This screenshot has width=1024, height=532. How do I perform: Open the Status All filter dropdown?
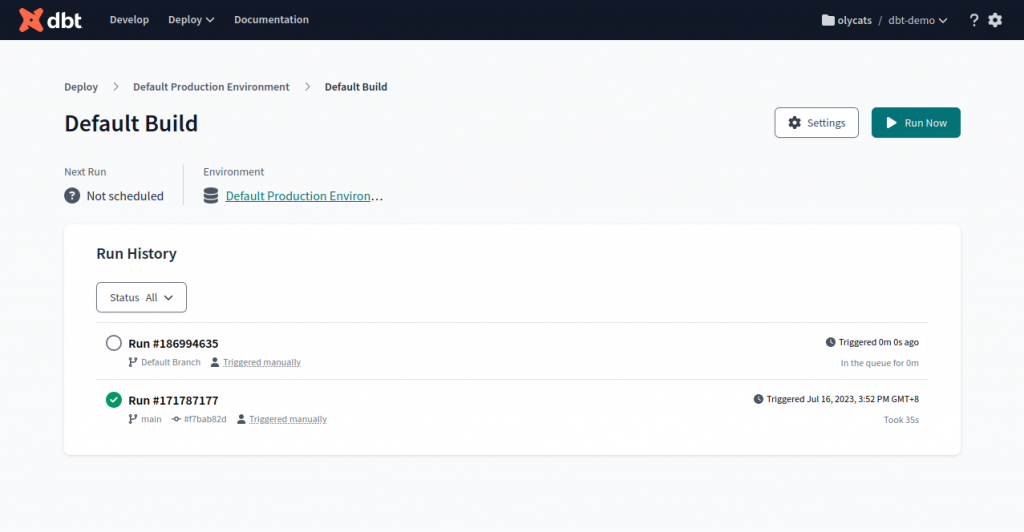141,298
